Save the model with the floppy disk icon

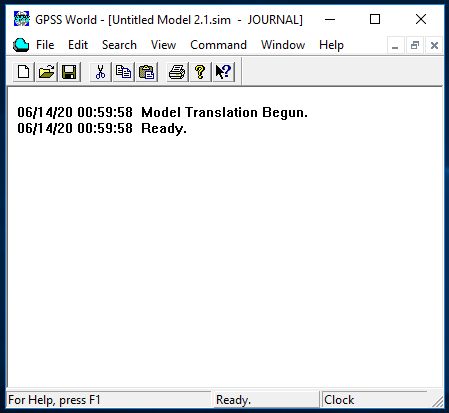pyautogui.click(x=69, y=72)
